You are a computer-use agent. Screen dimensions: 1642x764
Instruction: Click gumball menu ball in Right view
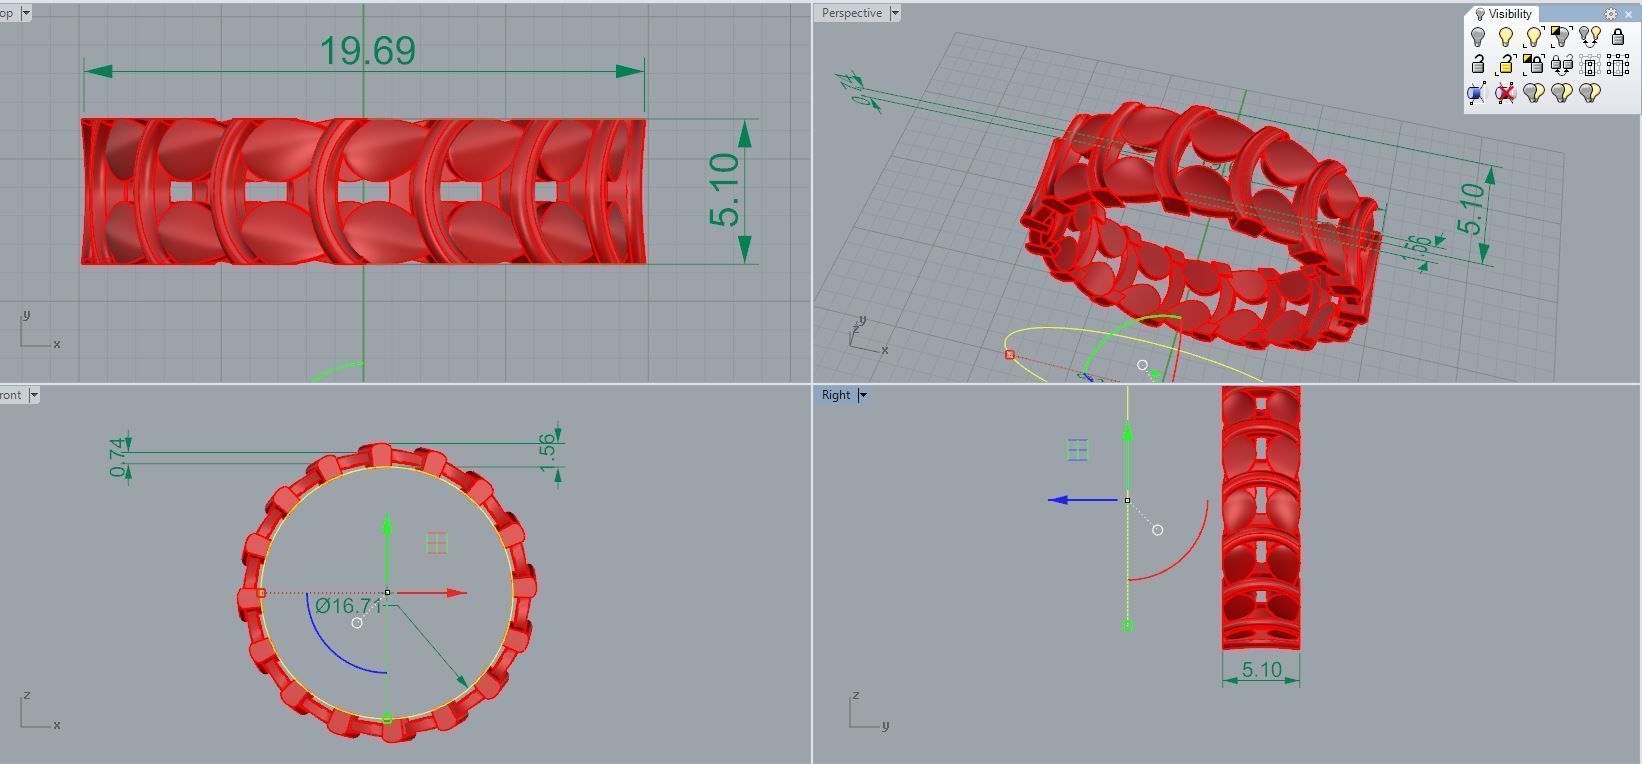tap(1158, 530)
